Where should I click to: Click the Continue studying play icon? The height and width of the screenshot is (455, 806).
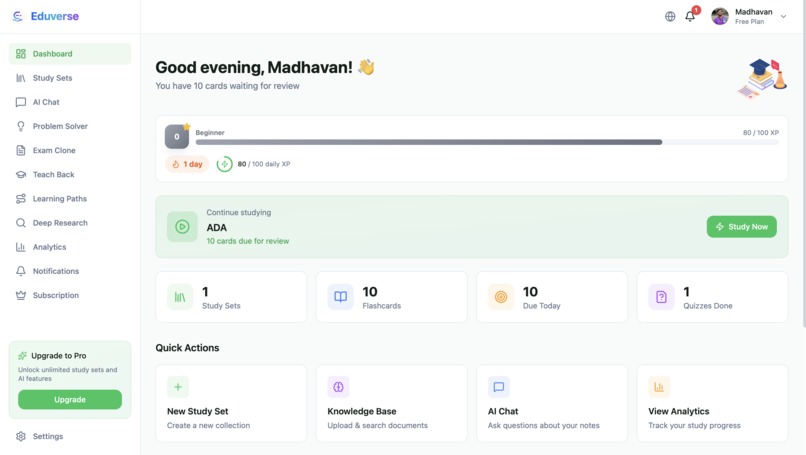click(182, 227)
